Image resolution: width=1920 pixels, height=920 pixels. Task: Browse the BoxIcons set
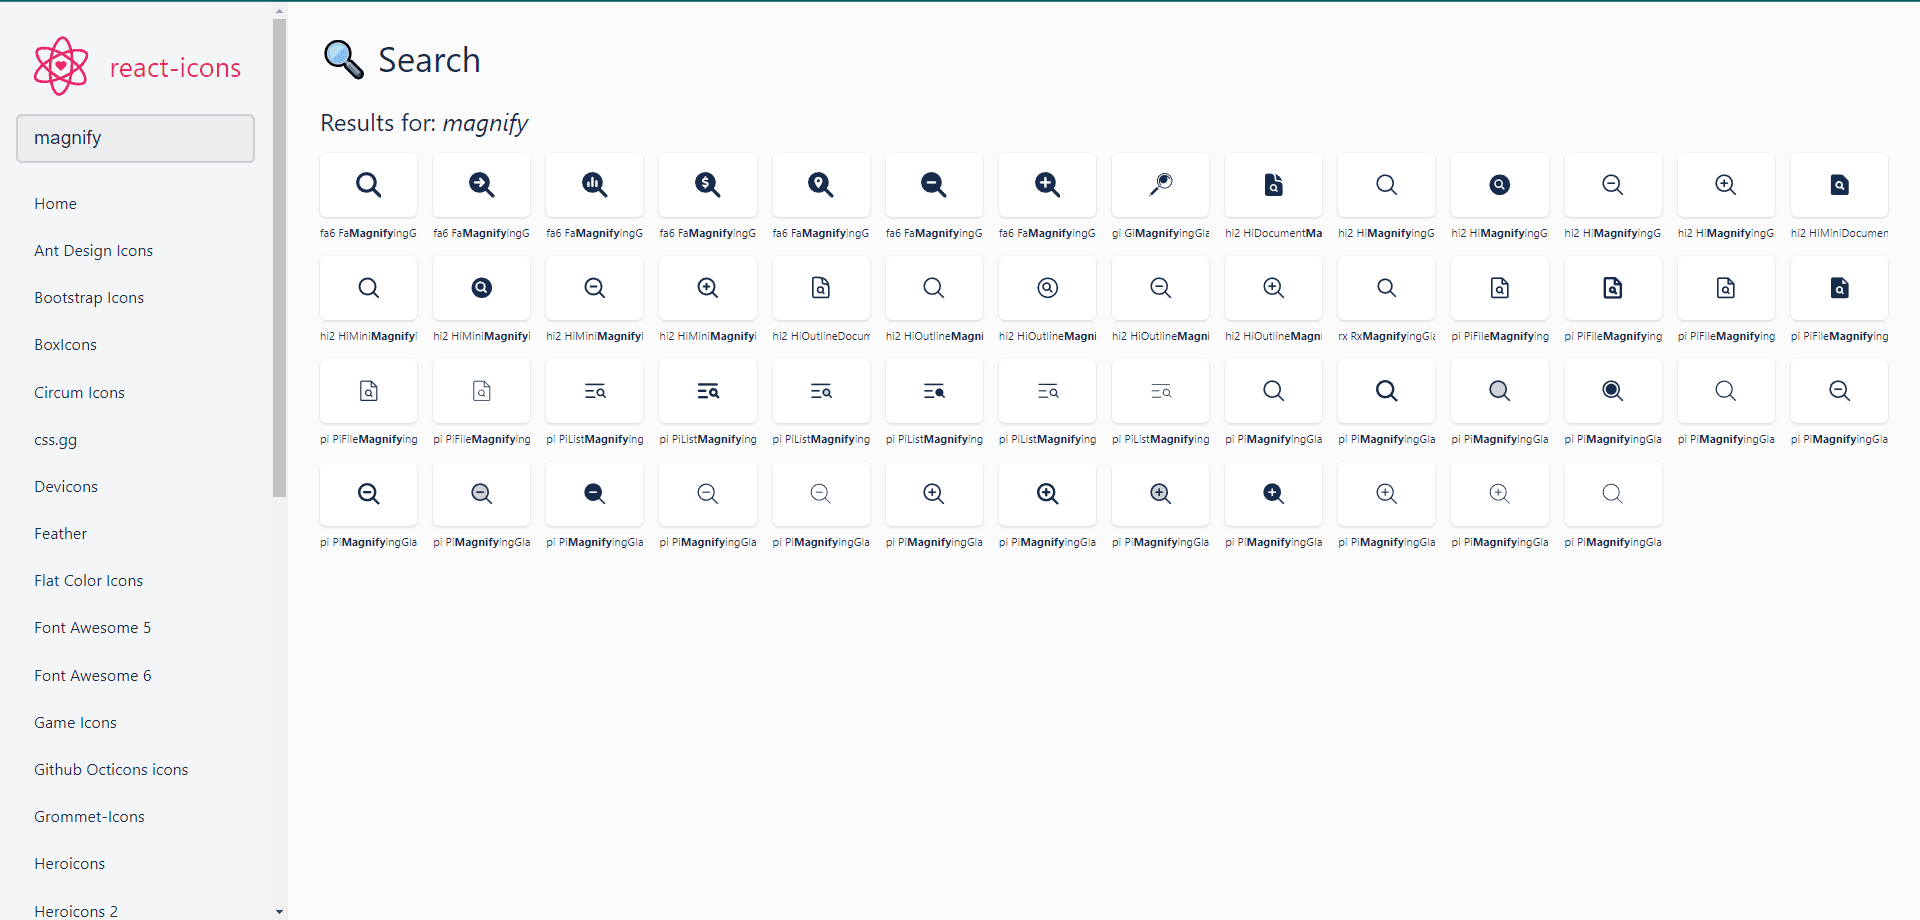tap(65, 345)
